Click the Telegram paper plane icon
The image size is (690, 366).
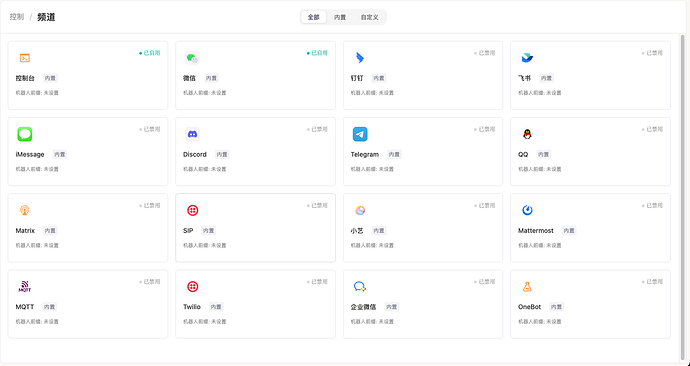360,134
